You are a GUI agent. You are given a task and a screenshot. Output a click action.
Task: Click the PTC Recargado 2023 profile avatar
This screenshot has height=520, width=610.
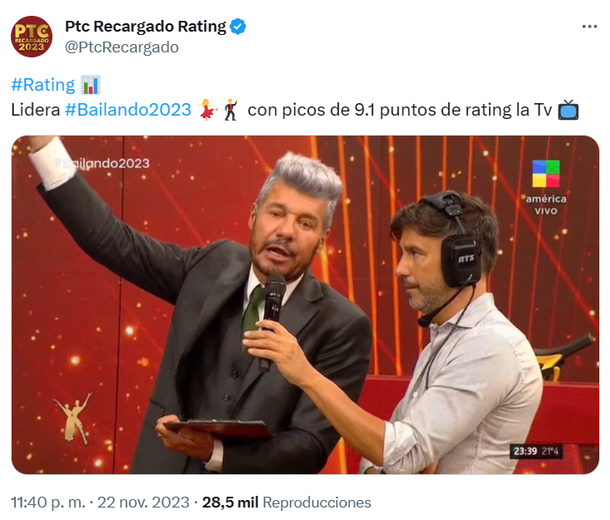pyautogui.click(x=32, y=37)
